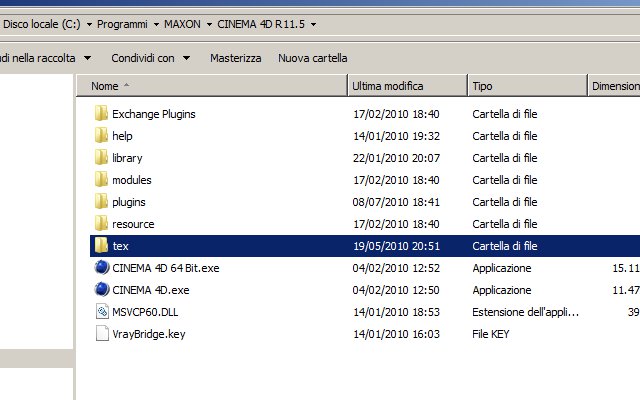Go to Disco locale (C:) in address bar
640x400 pixels.
click(41, 24)
